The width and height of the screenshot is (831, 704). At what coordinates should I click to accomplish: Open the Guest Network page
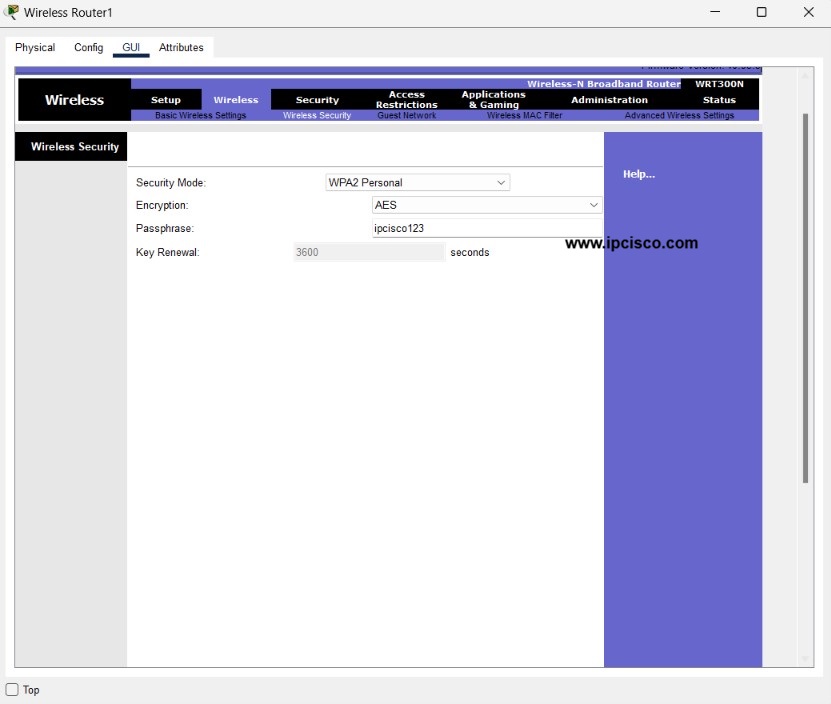406,115
